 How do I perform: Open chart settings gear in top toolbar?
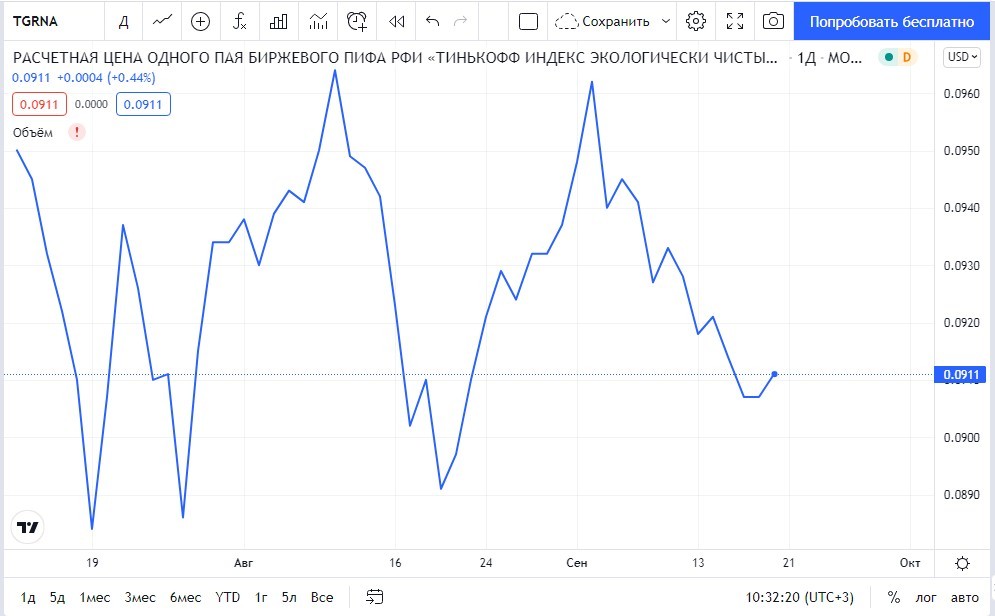(x=696, y=21)
